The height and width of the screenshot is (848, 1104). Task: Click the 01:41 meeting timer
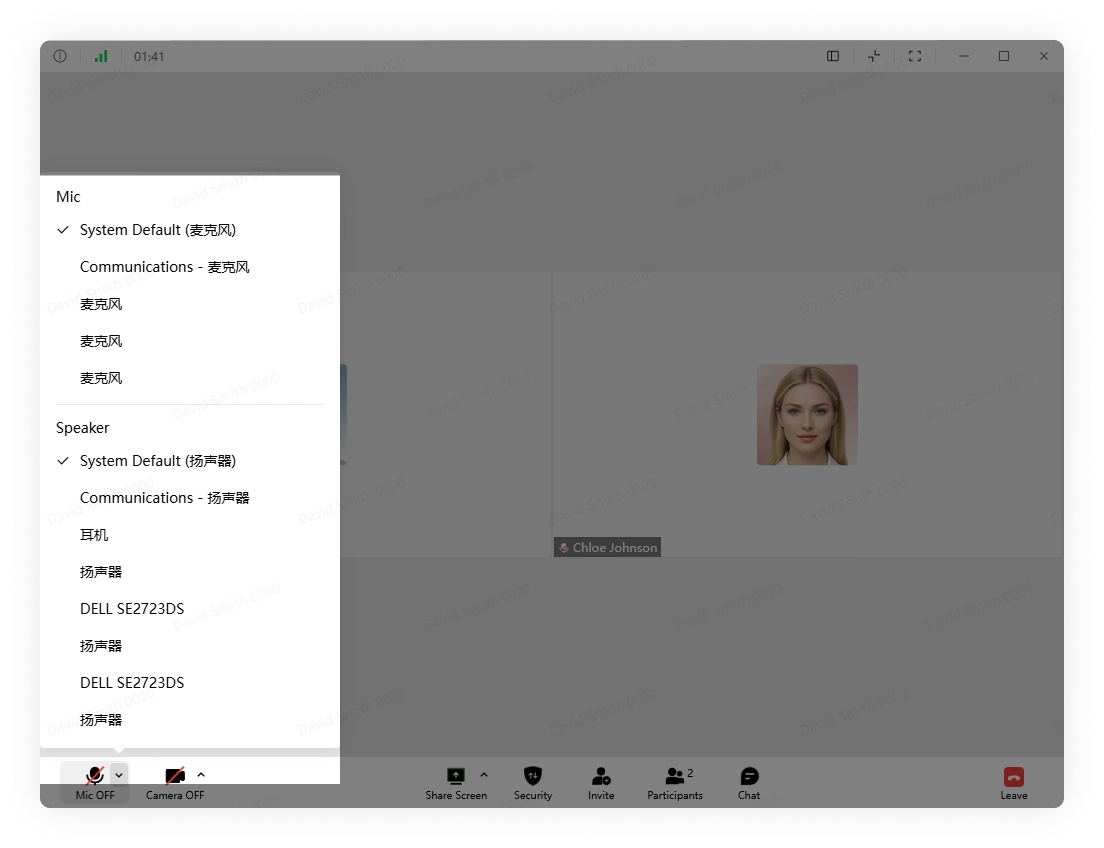[149, 56]
